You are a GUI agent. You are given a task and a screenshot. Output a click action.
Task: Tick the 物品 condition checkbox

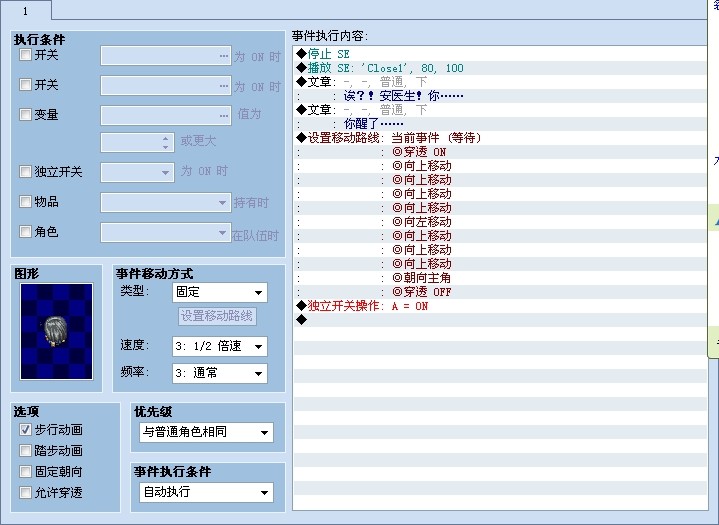25,201
